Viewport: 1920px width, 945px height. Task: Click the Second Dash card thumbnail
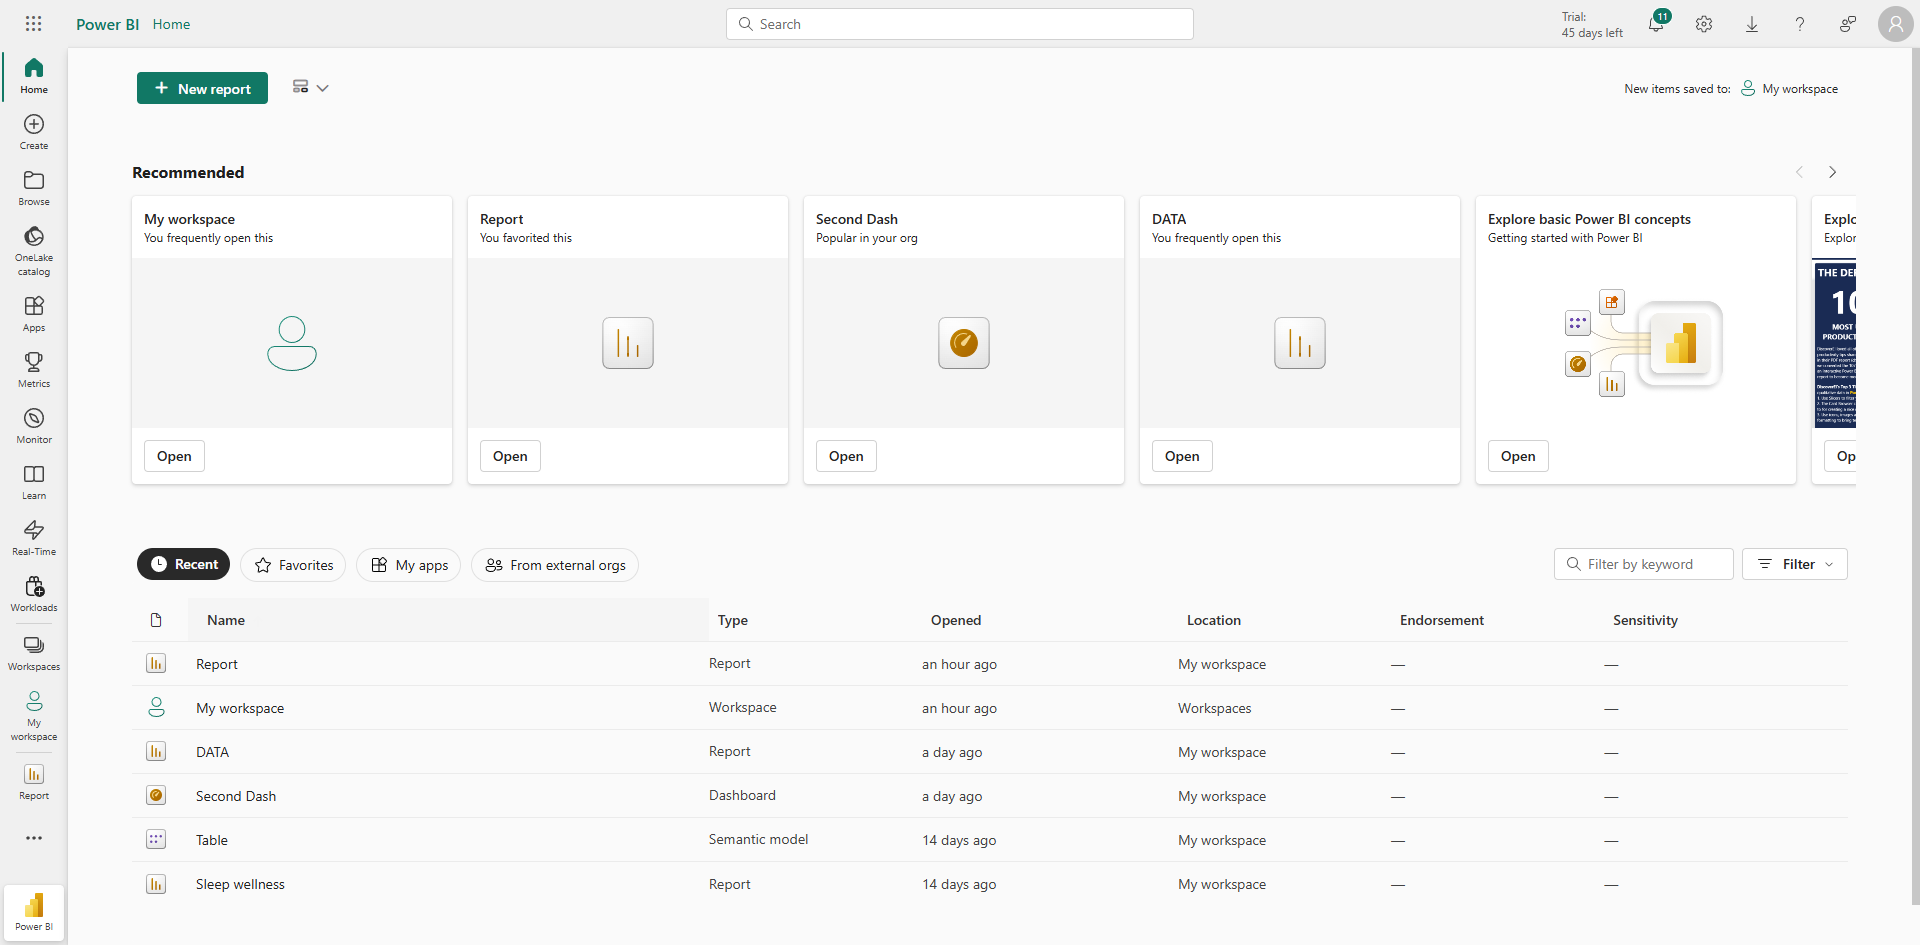click(x=964, y=343)
